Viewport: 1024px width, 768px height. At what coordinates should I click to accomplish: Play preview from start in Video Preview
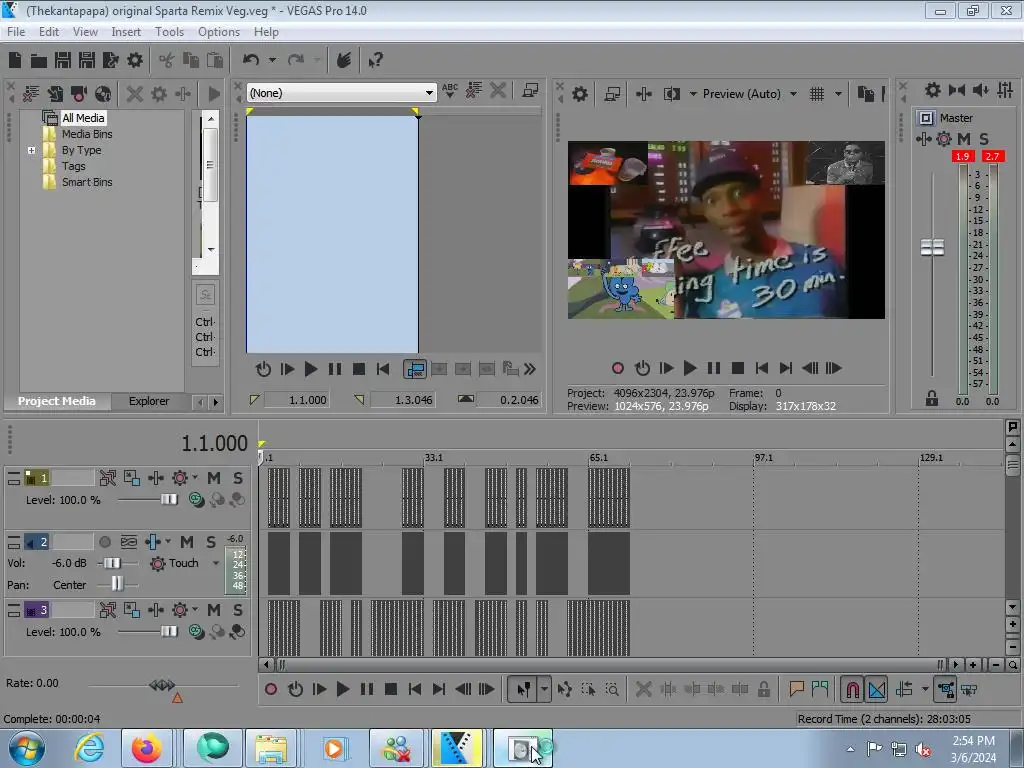(x=666, y=368)
